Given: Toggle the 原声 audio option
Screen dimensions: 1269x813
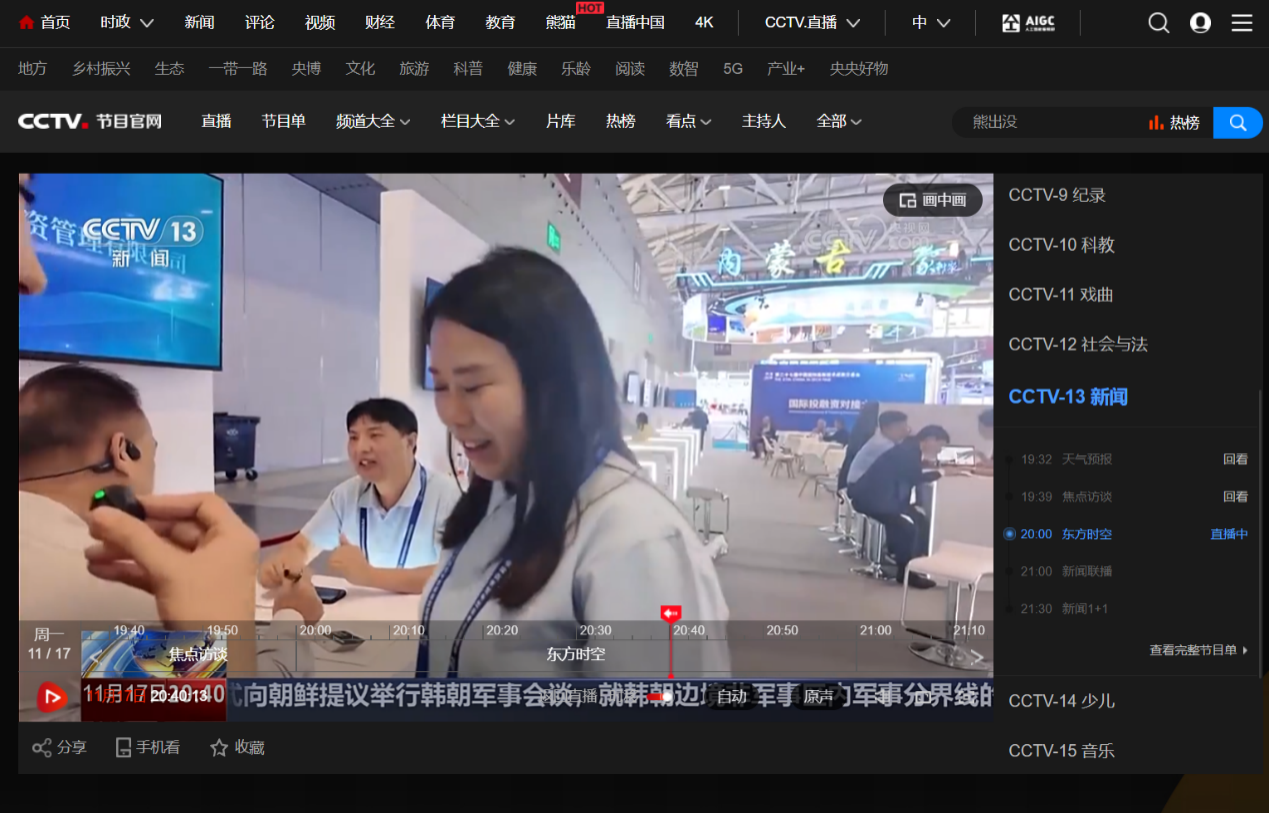Looking at the screenshot, I should pos(818,697).
